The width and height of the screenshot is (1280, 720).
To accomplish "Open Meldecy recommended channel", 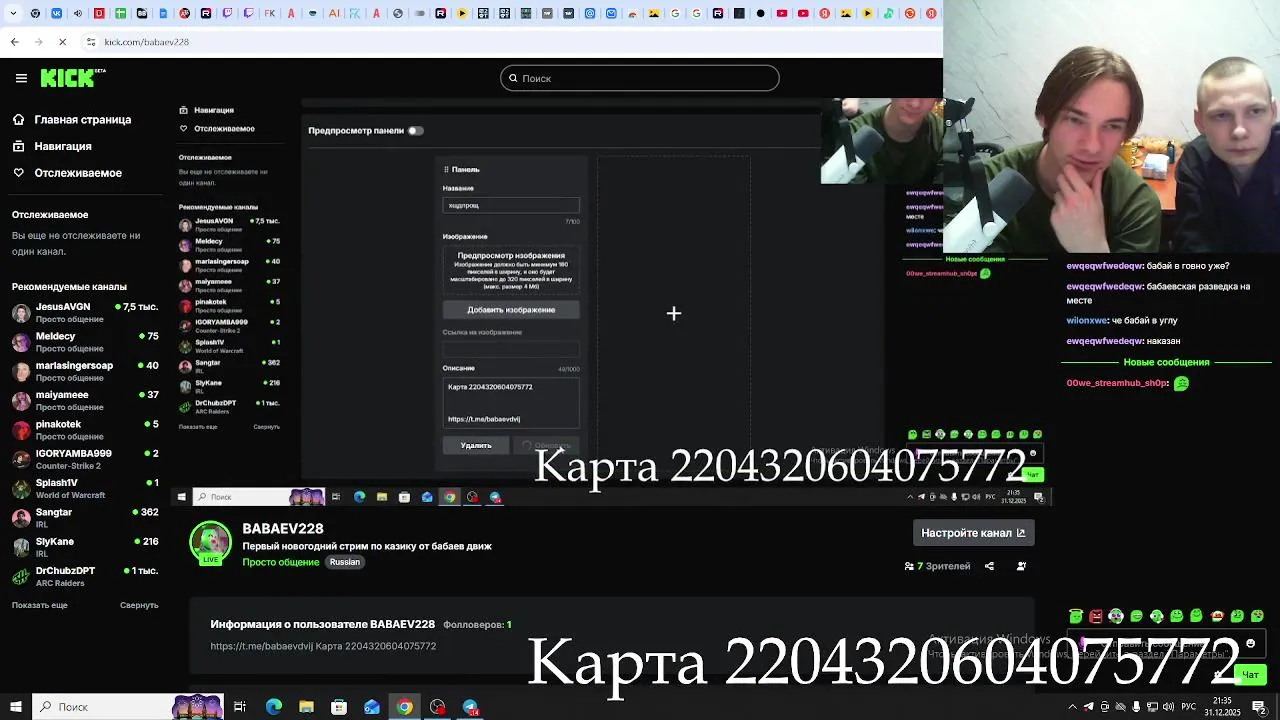I will [85, 342].
